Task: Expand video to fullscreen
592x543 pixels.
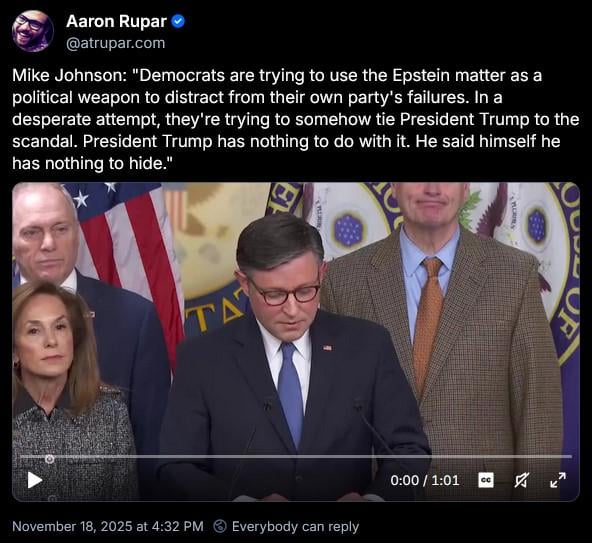Action: click(x=558, y=480)
